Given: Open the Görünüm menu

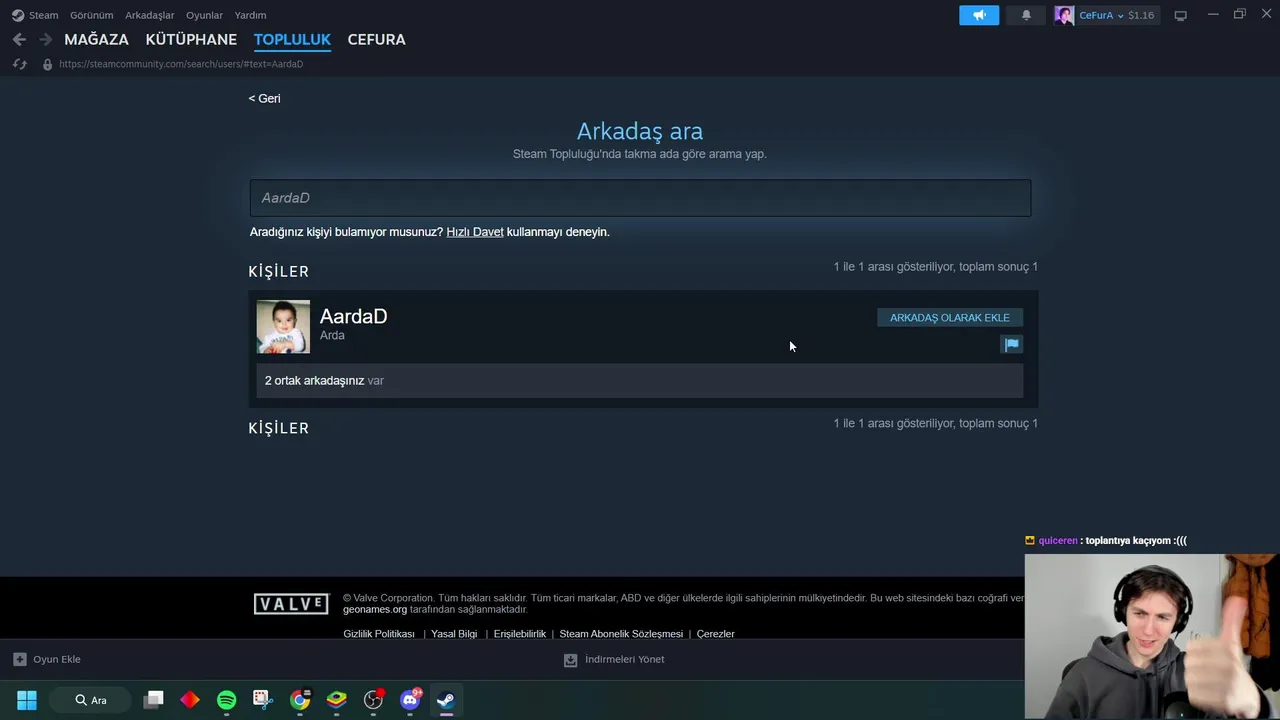Looking at the screenshot, I should 91,15.
